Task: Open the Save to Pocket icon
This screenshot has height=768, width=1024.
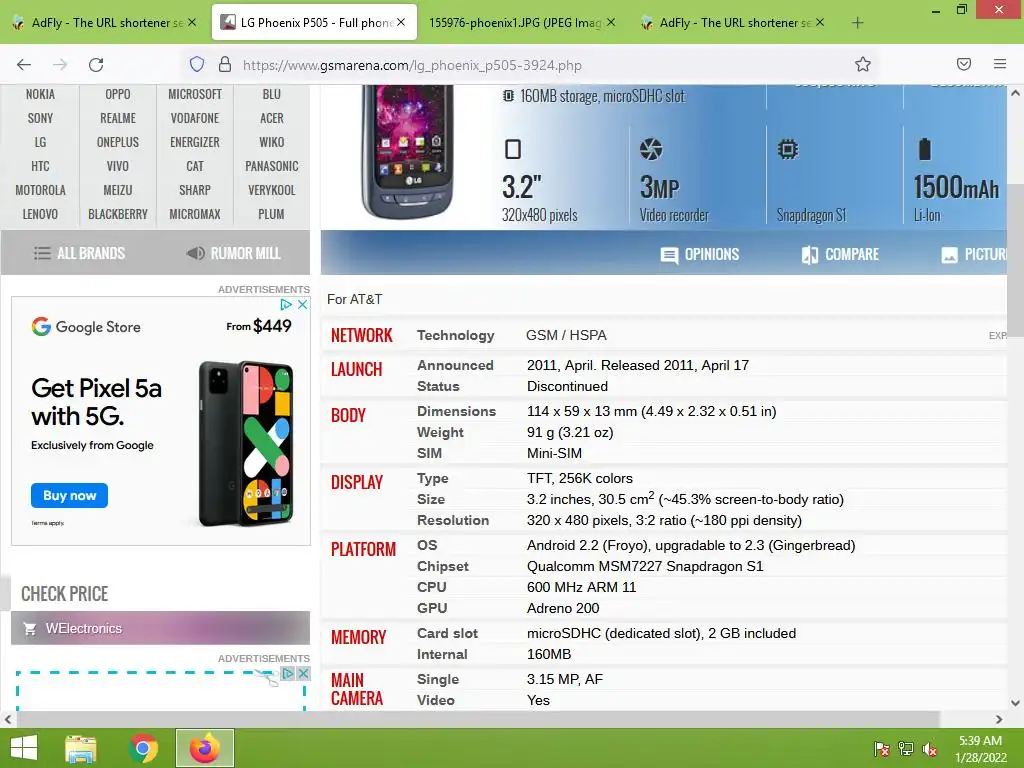Action: pyautogui.click(x=964, y=64)
